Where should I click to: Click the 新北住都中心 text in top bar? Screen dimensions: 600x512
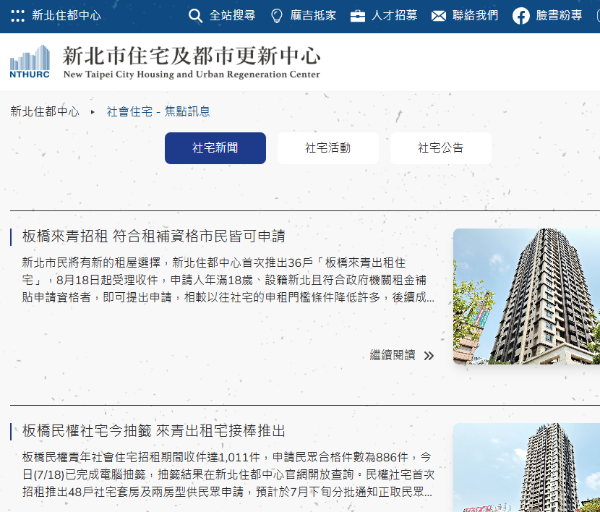(x=66, y=16)
